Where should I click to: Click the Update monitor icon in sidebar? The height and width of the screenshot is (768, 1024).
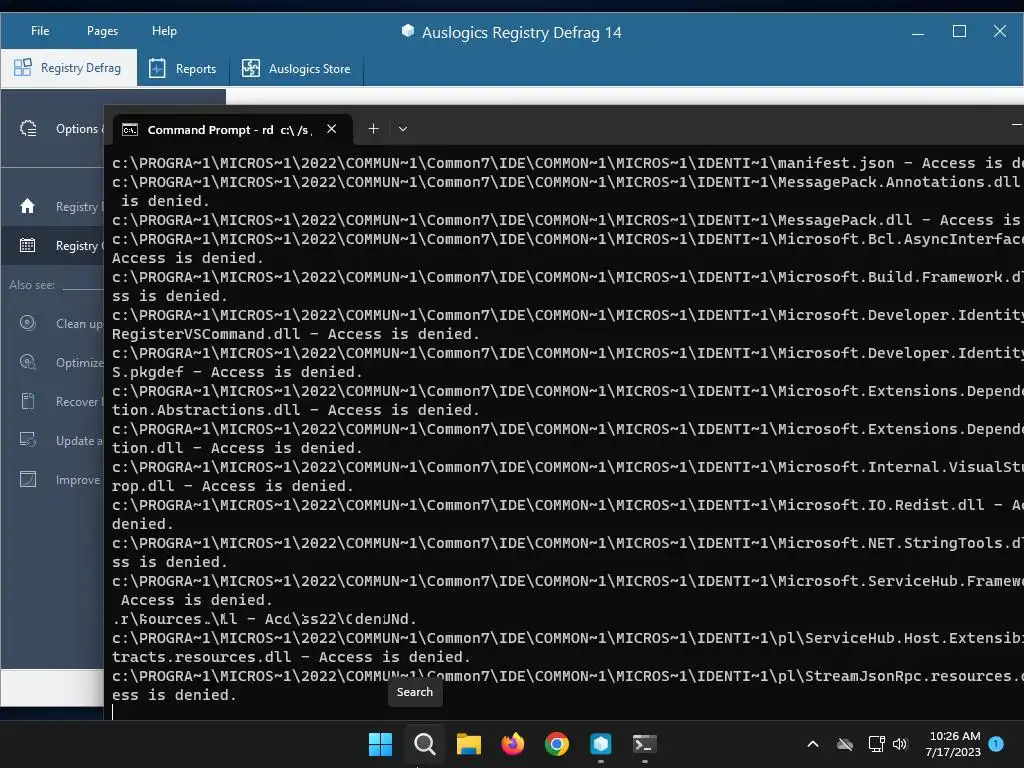(x=27, y=440)
